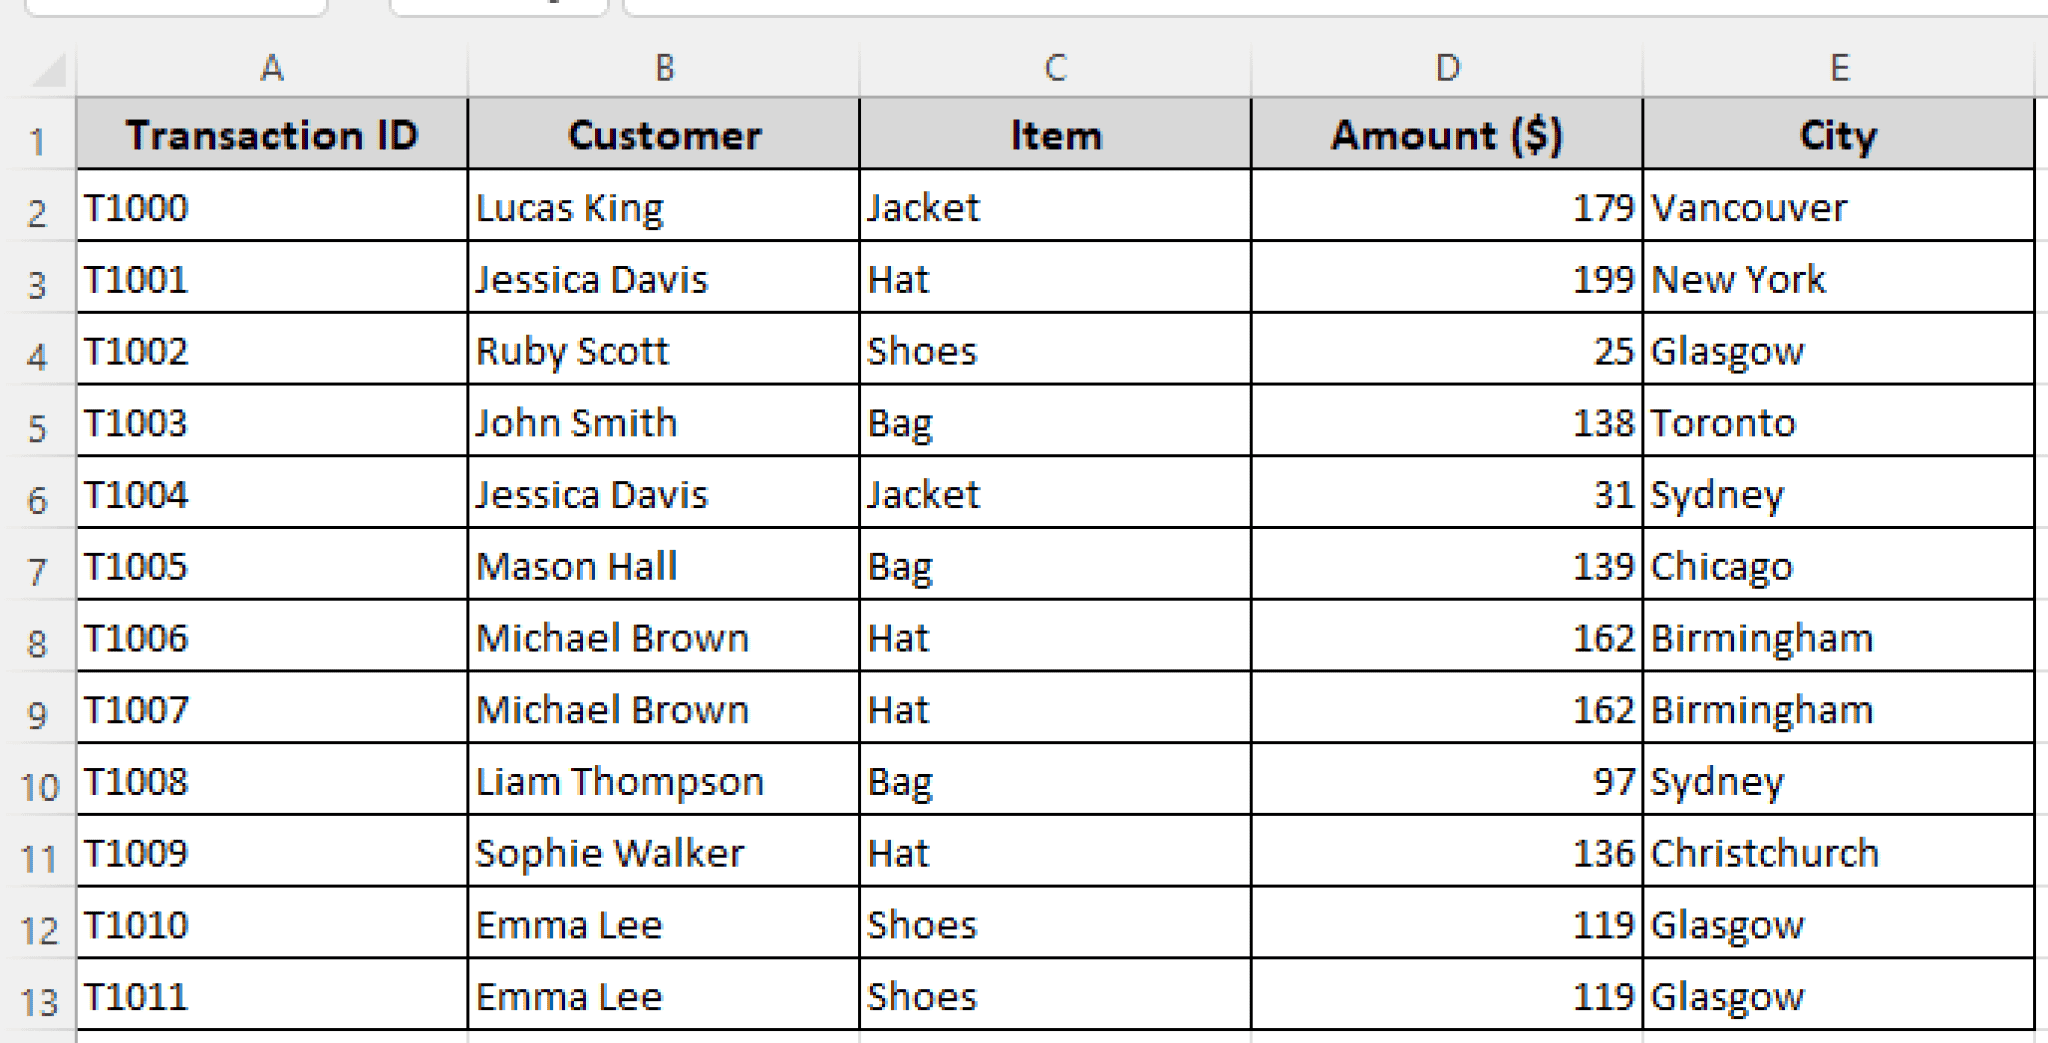Screen dimensions: 2048x1043
Task: Select the cell containing T1000
Action: pyautogui.click(x=270, y=207)
